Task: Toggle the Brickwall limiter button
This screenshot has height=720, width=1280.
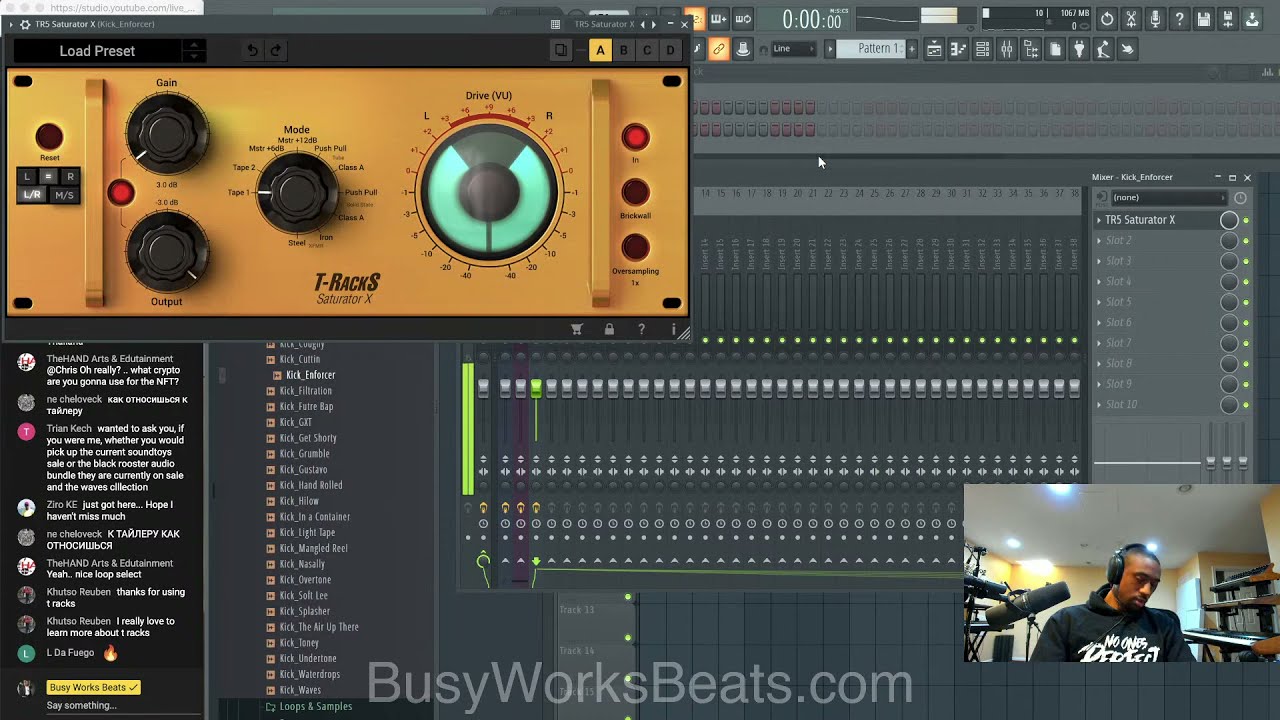Action: [x=635, y=192]
